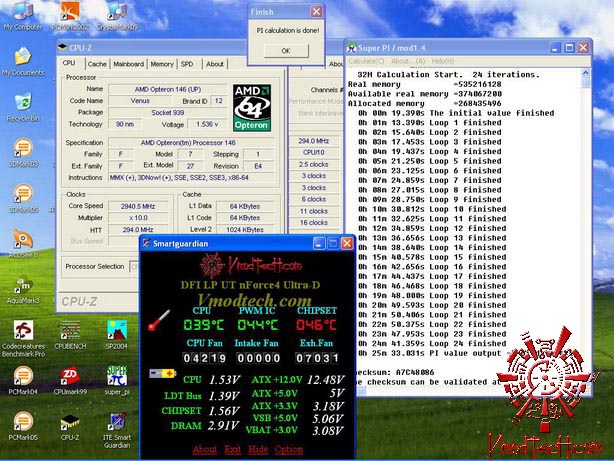The height and width of the screenshot is (461, 614).
Task: Click the battery voltage icon in Smartguardian
Action: click(163, 373)
